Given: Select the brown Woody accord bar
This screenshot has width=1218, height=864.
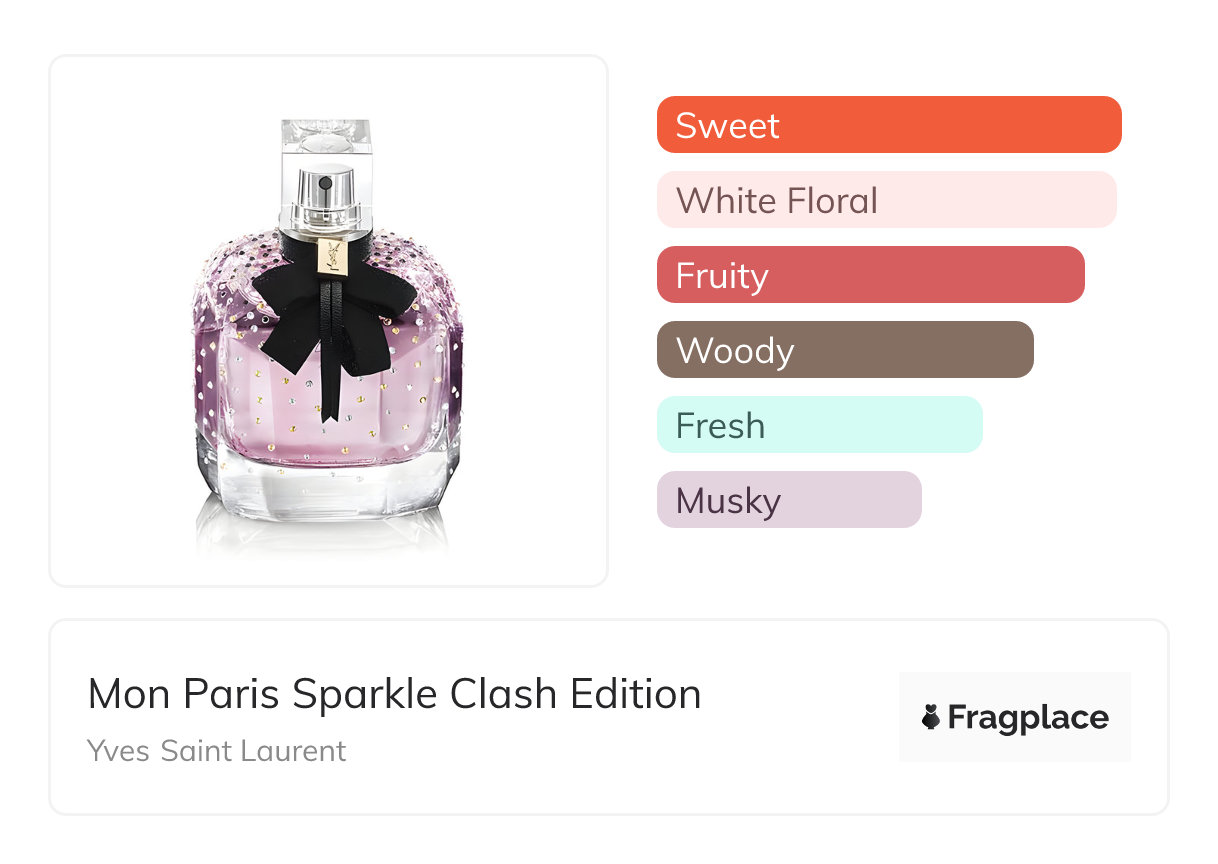Looking at the screenshot, I should pos(845,350).
